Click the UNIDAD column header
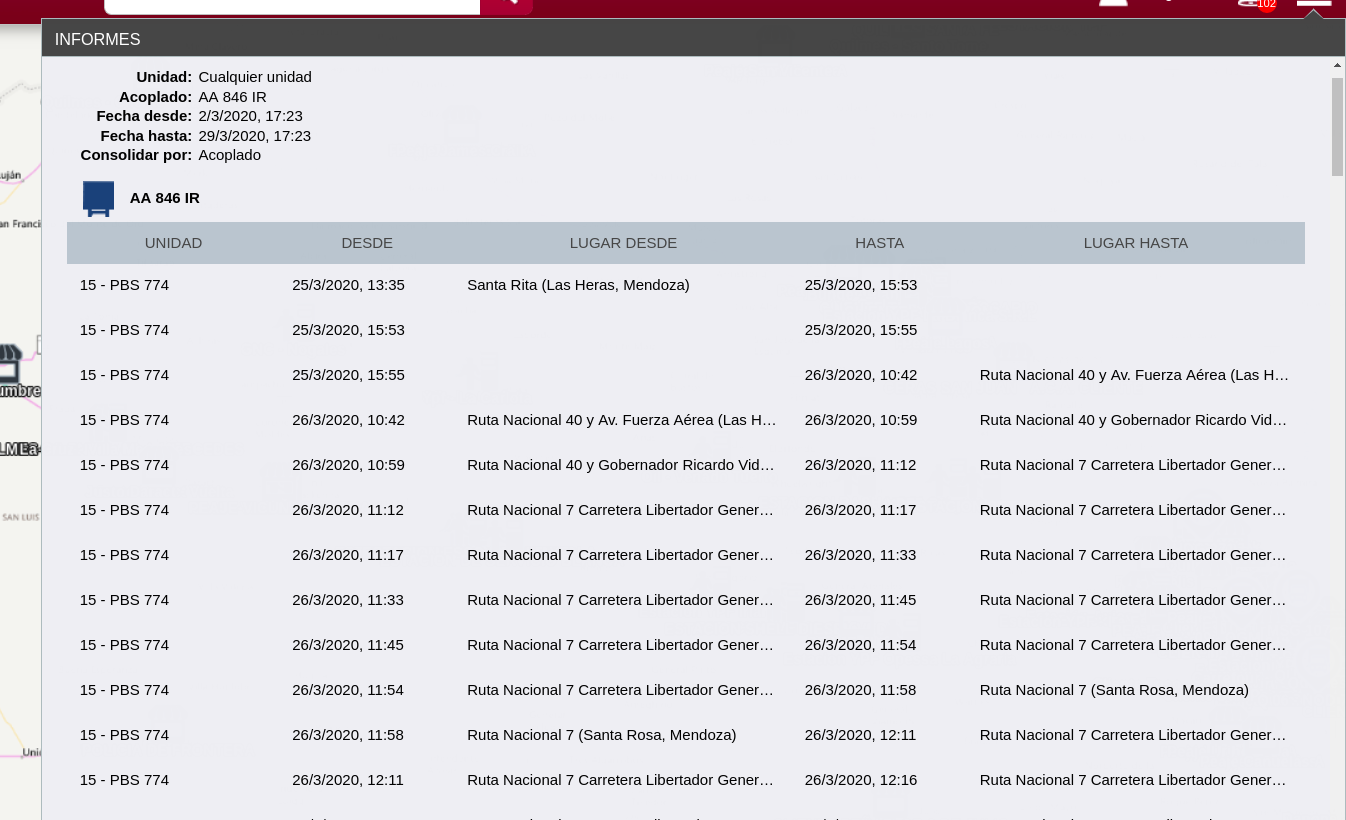 click(173, 243)
